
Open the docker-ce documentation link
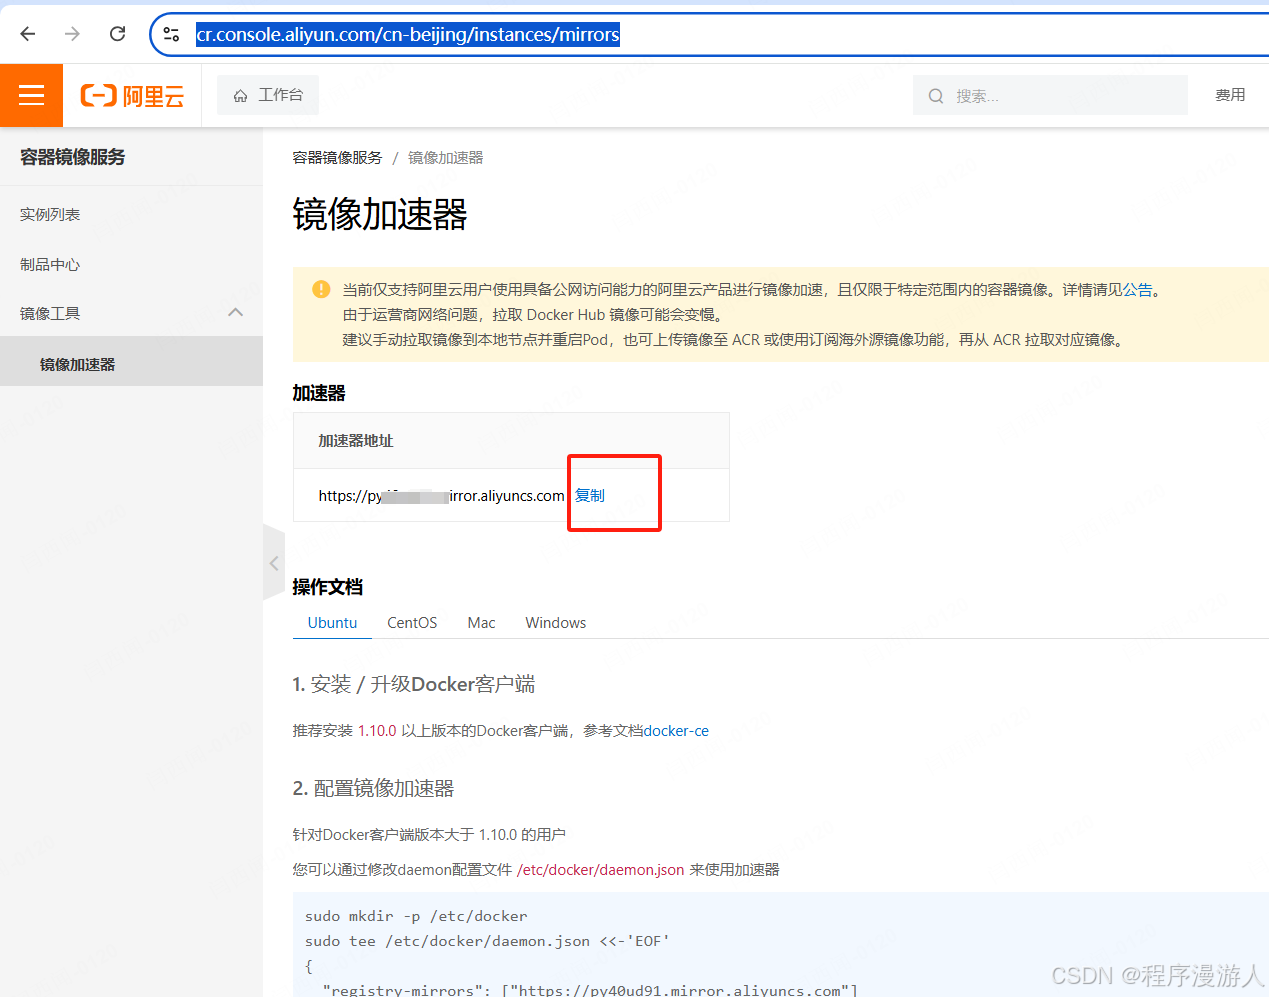click(676, 731)
